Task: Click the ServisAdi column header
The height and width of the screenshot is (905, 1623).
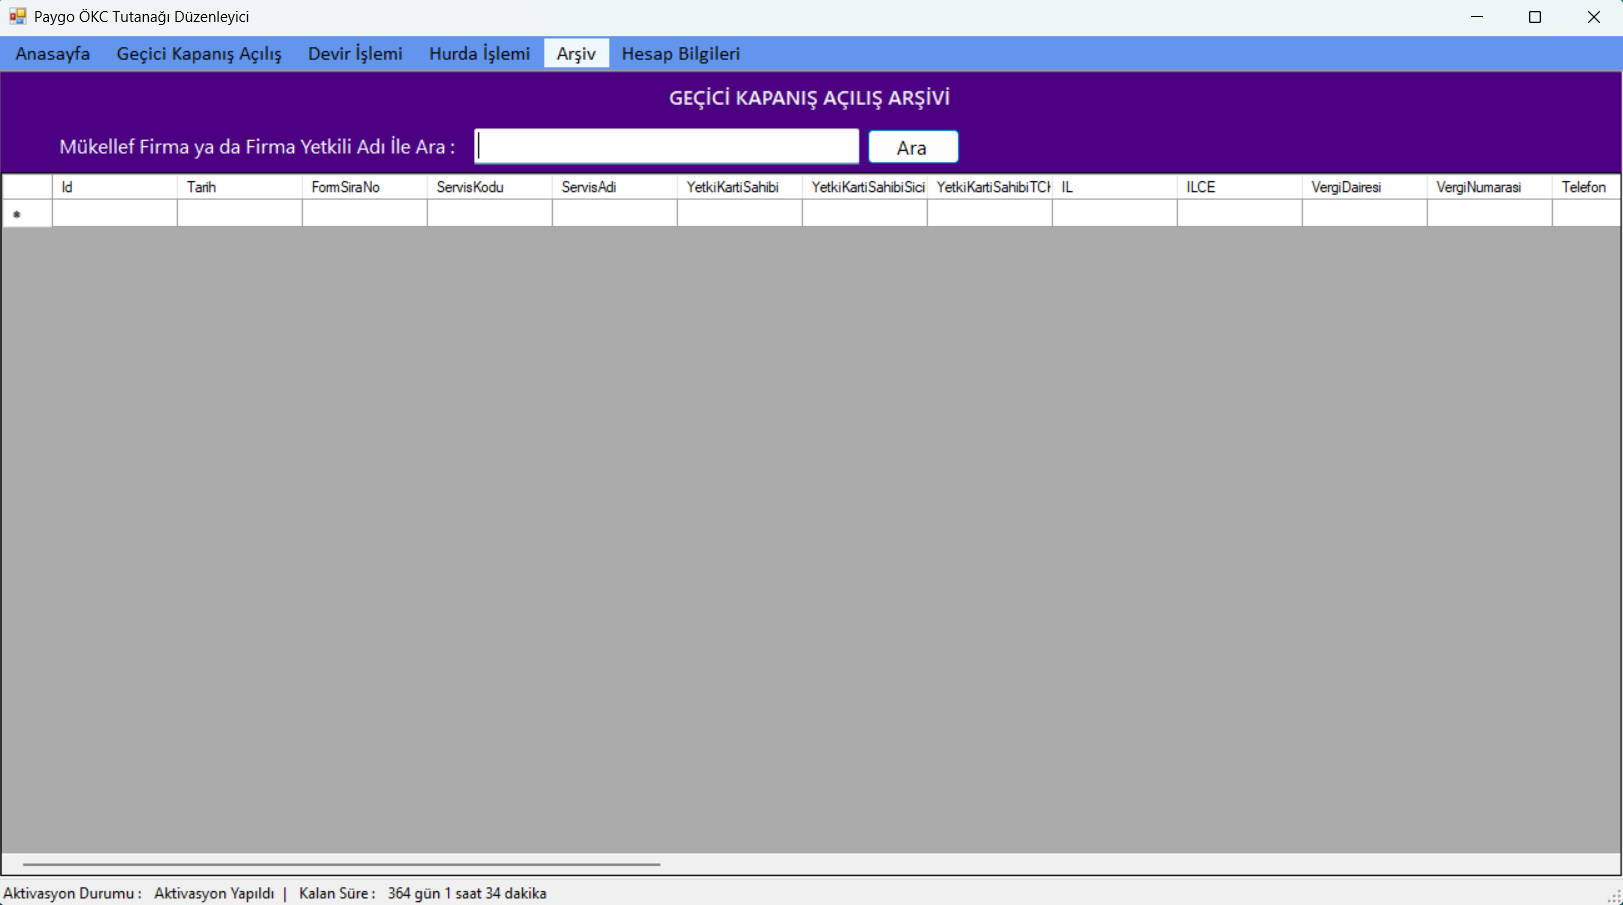Action: 615,187
